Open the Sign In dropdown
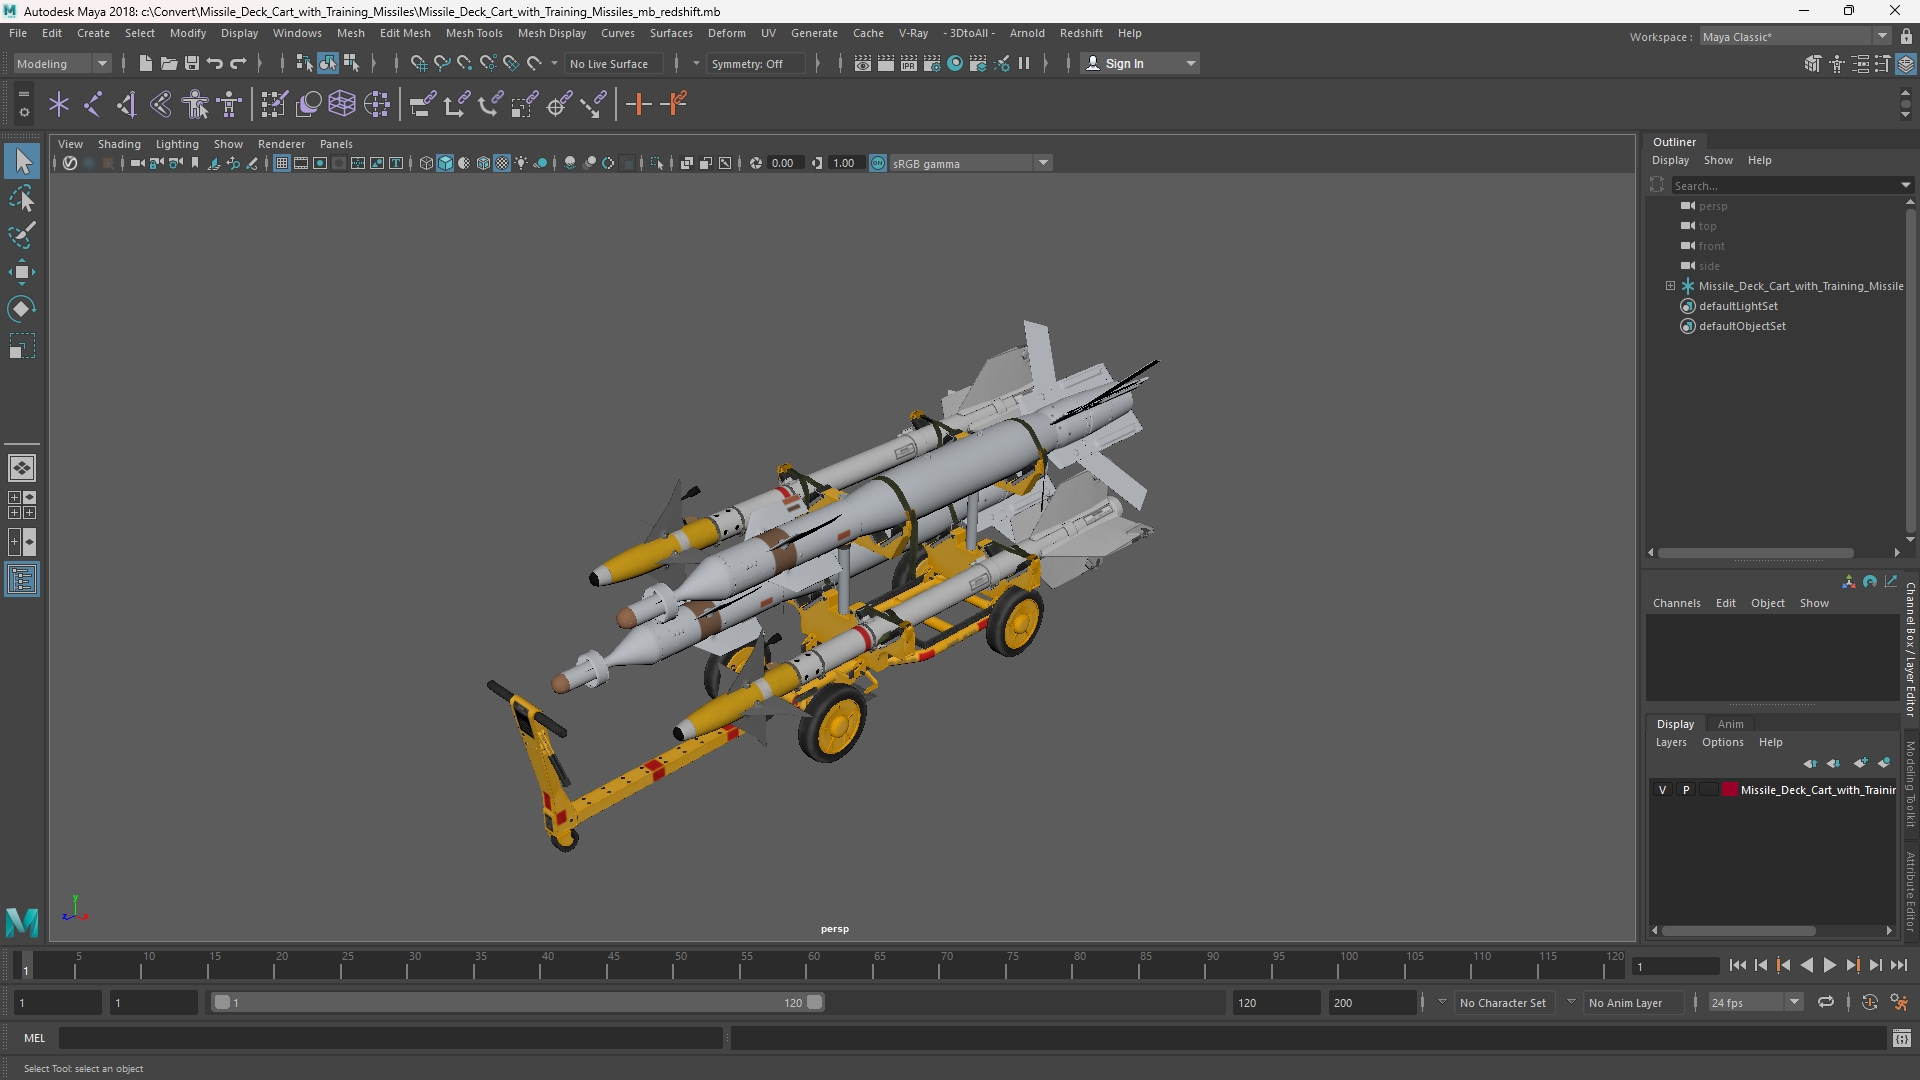1920x1080 pixels. pyautogui.click(x=1141, y=63)
